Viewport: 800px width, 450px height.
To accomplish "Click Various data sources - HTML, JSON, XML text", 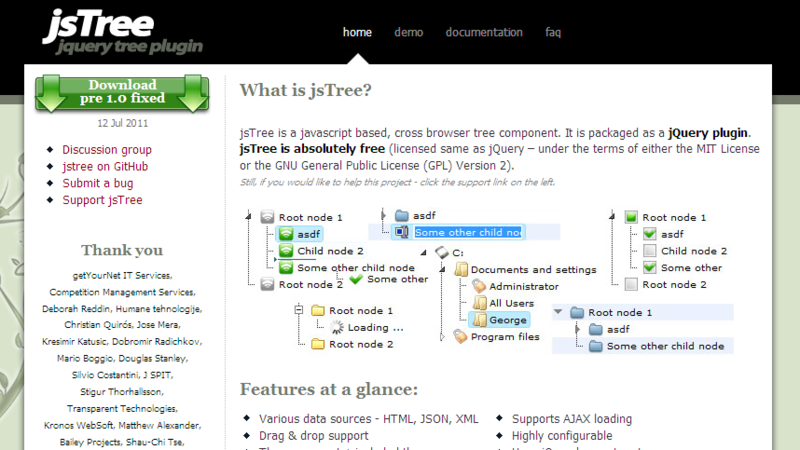I will coord(368,419).
